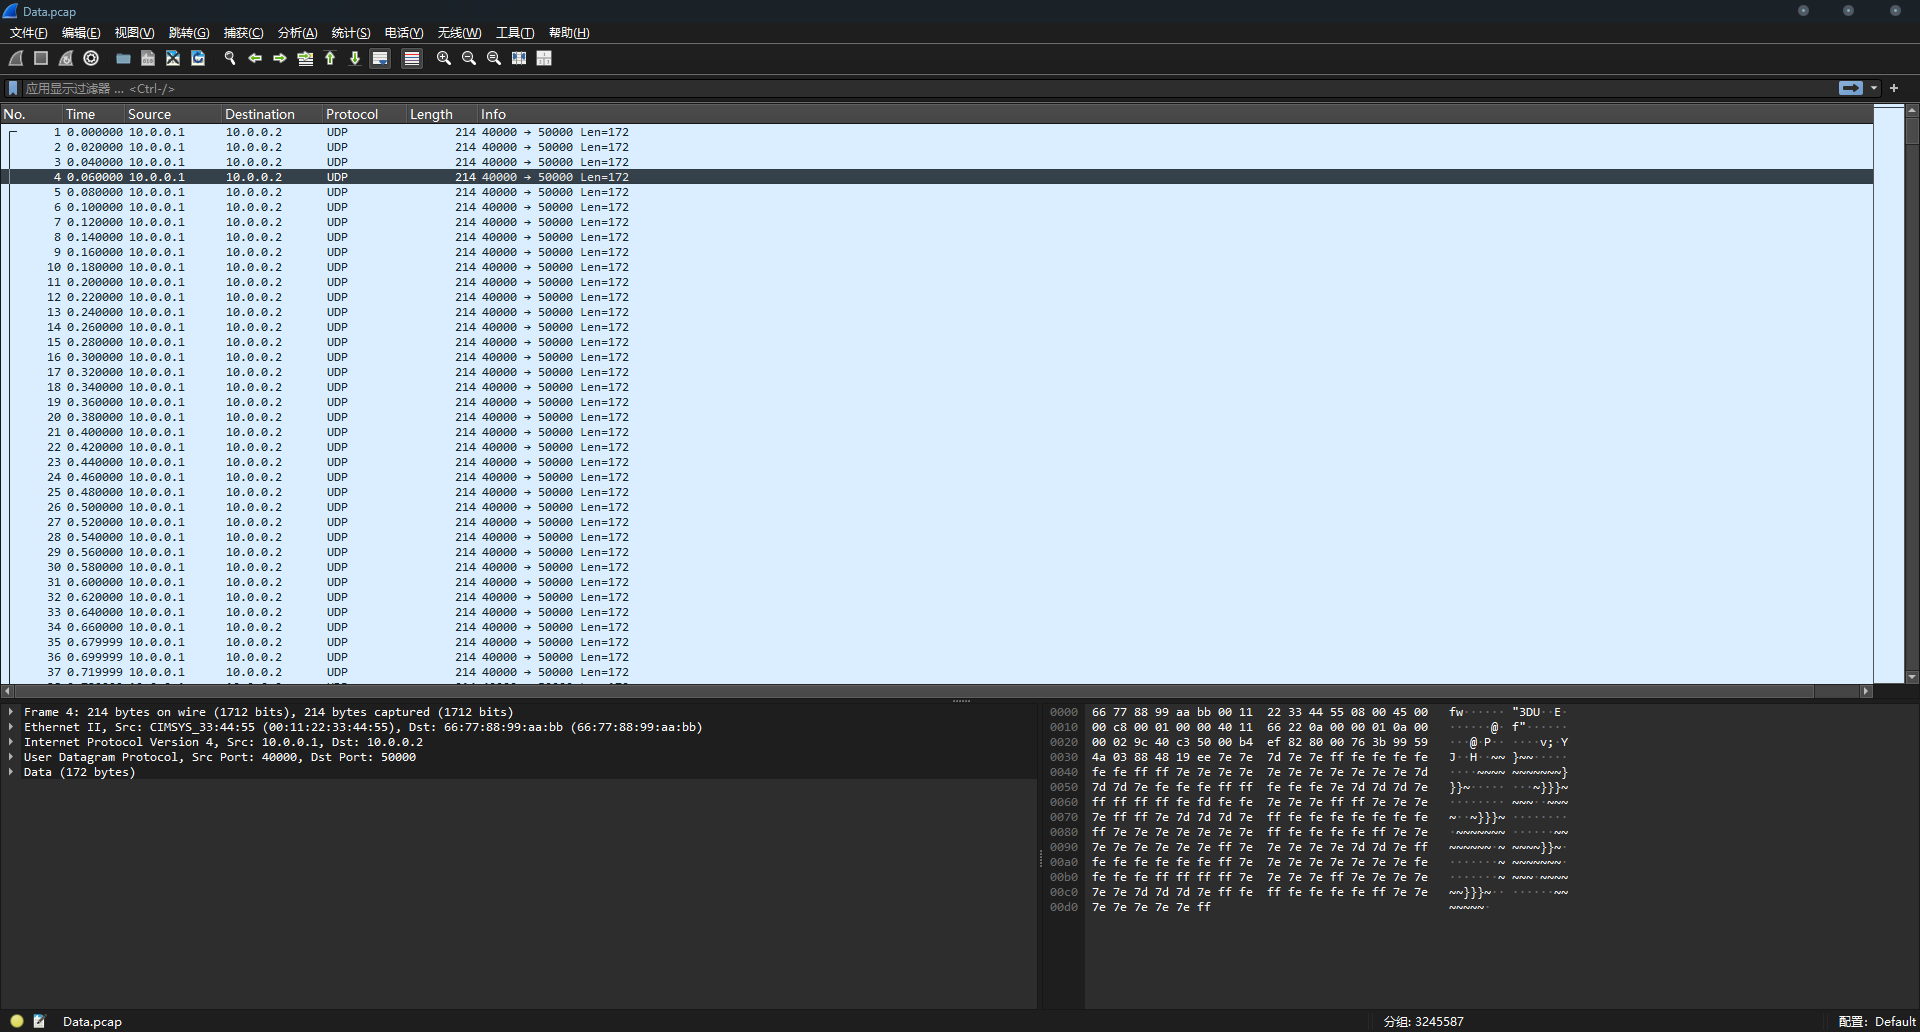Zoom in on the packet list text

tap(444, 59)
